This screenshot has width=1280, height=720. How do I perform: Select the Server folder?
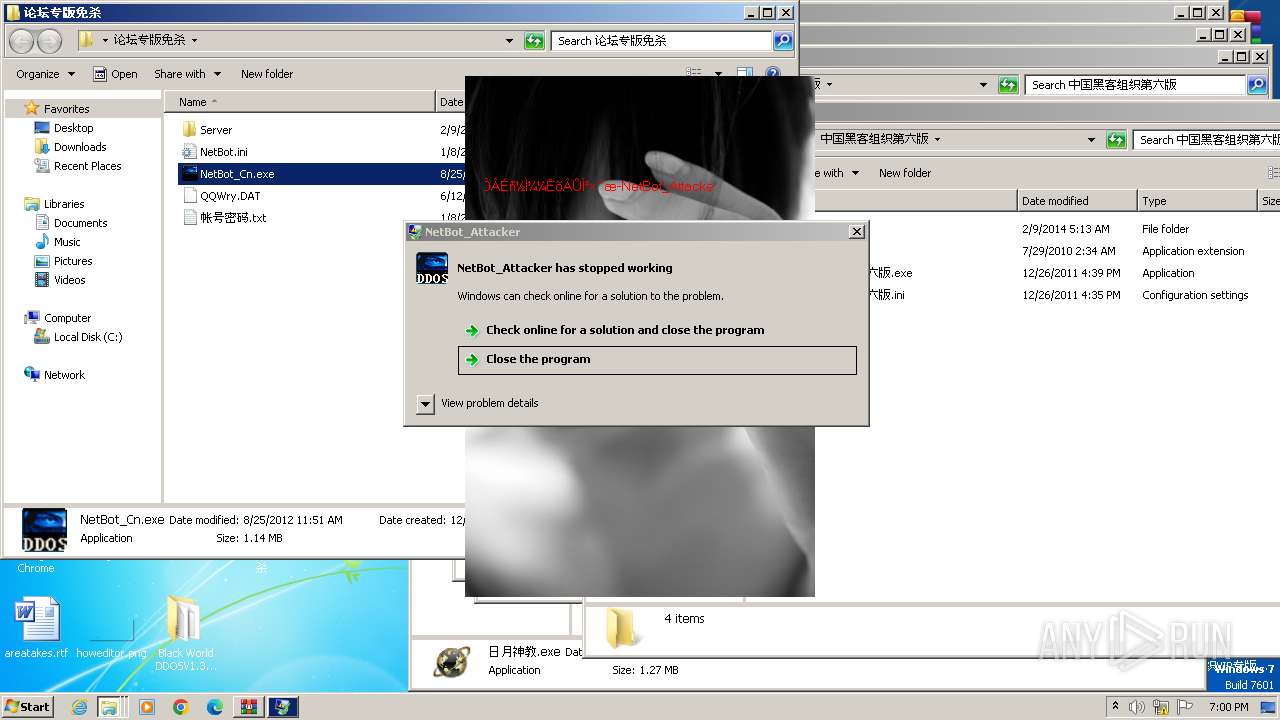[x=215, y=130]
